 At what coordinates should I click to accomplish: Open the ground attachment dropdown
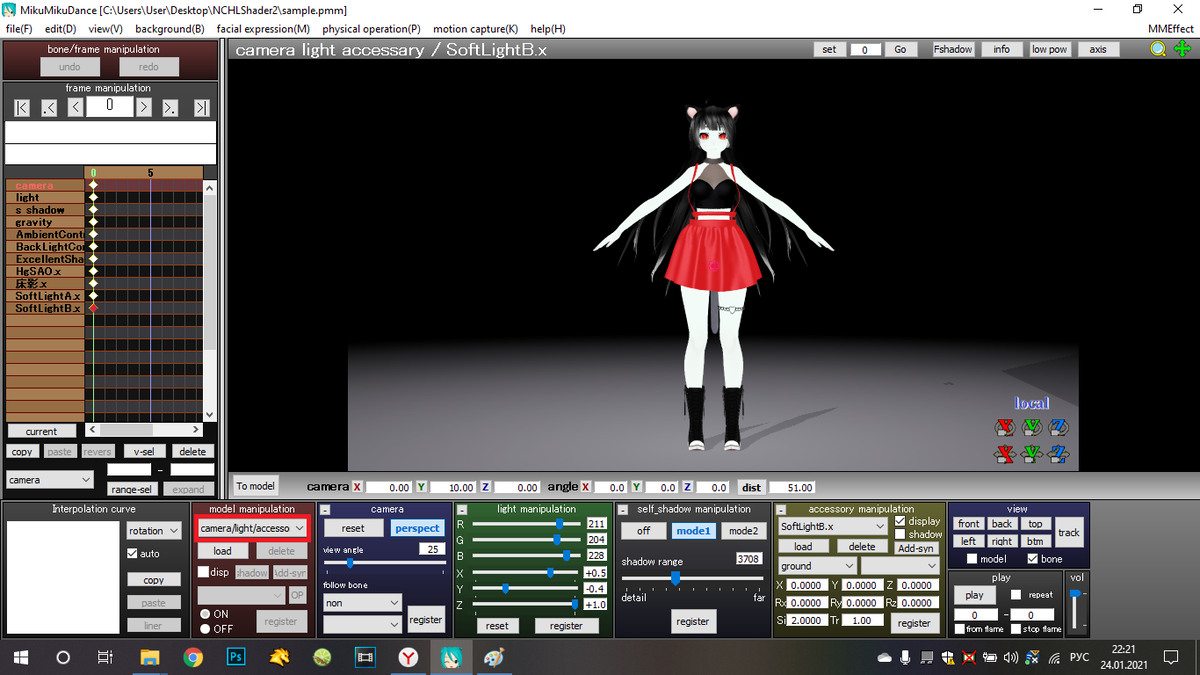point(816,566)
